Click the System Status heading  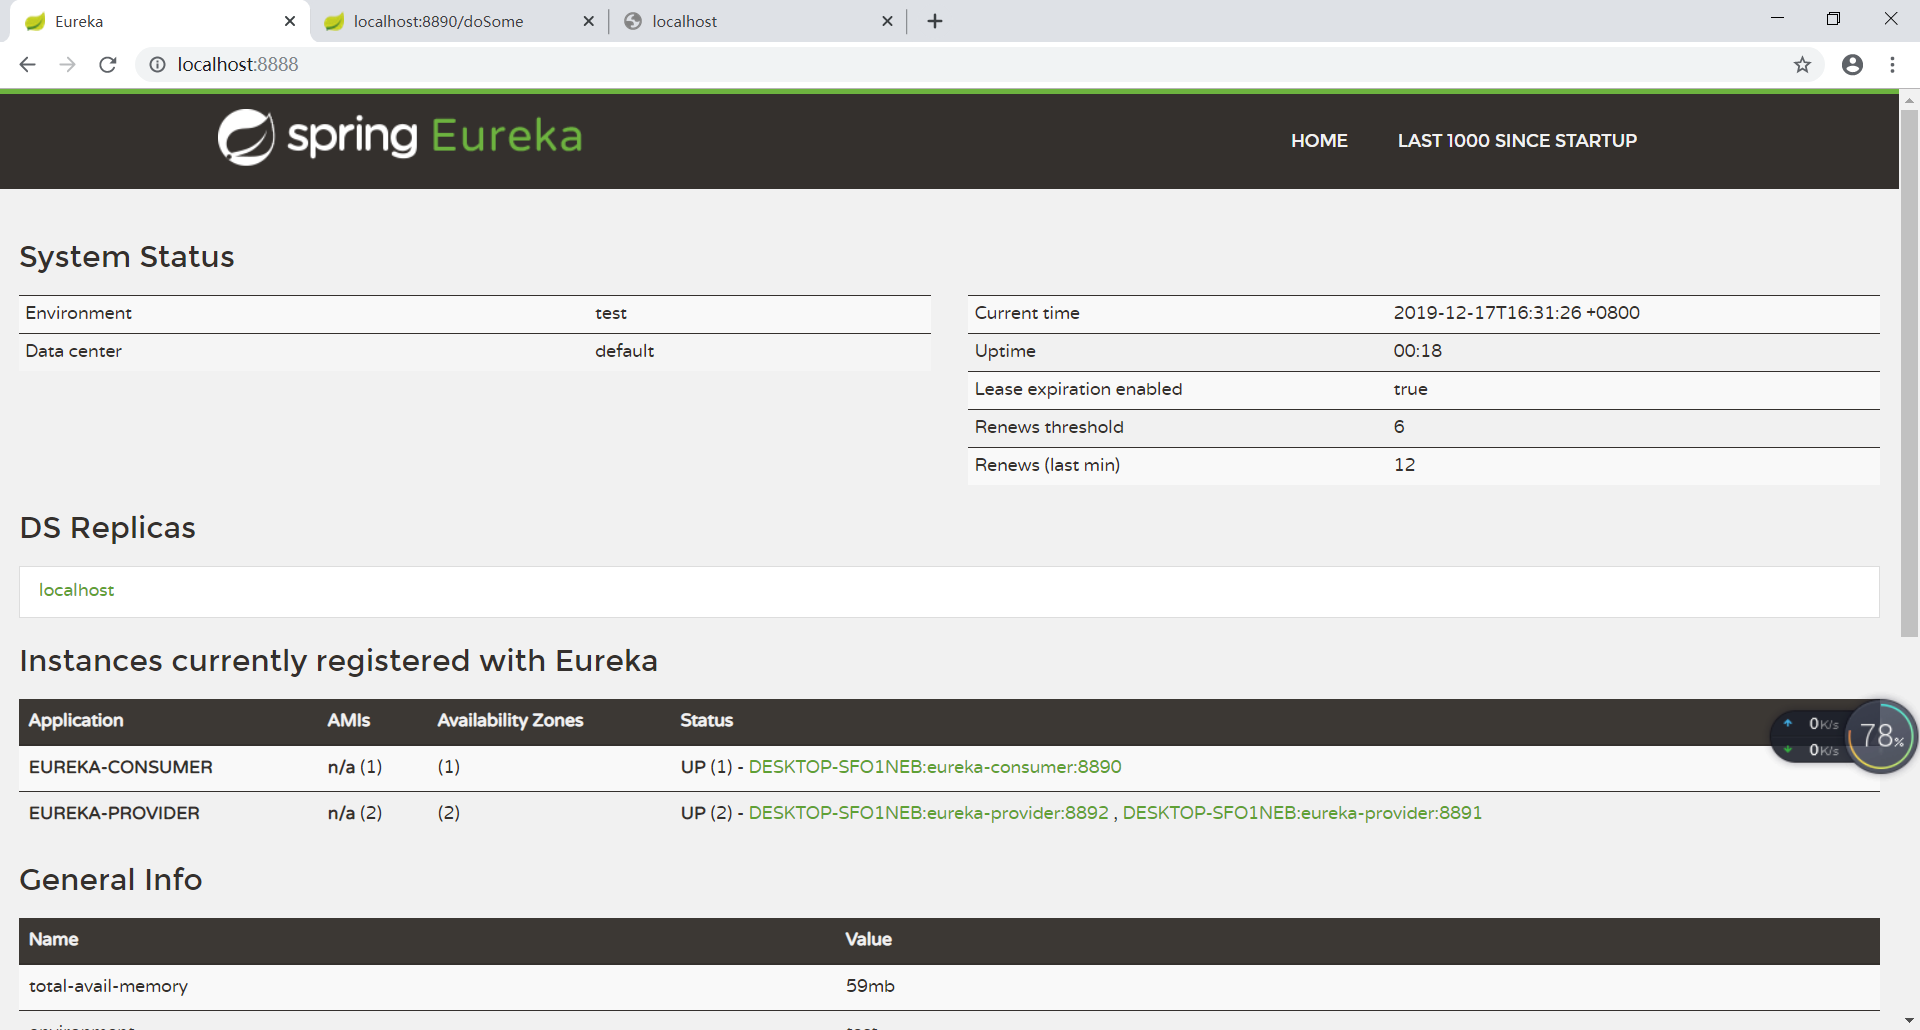coord(127,257)
